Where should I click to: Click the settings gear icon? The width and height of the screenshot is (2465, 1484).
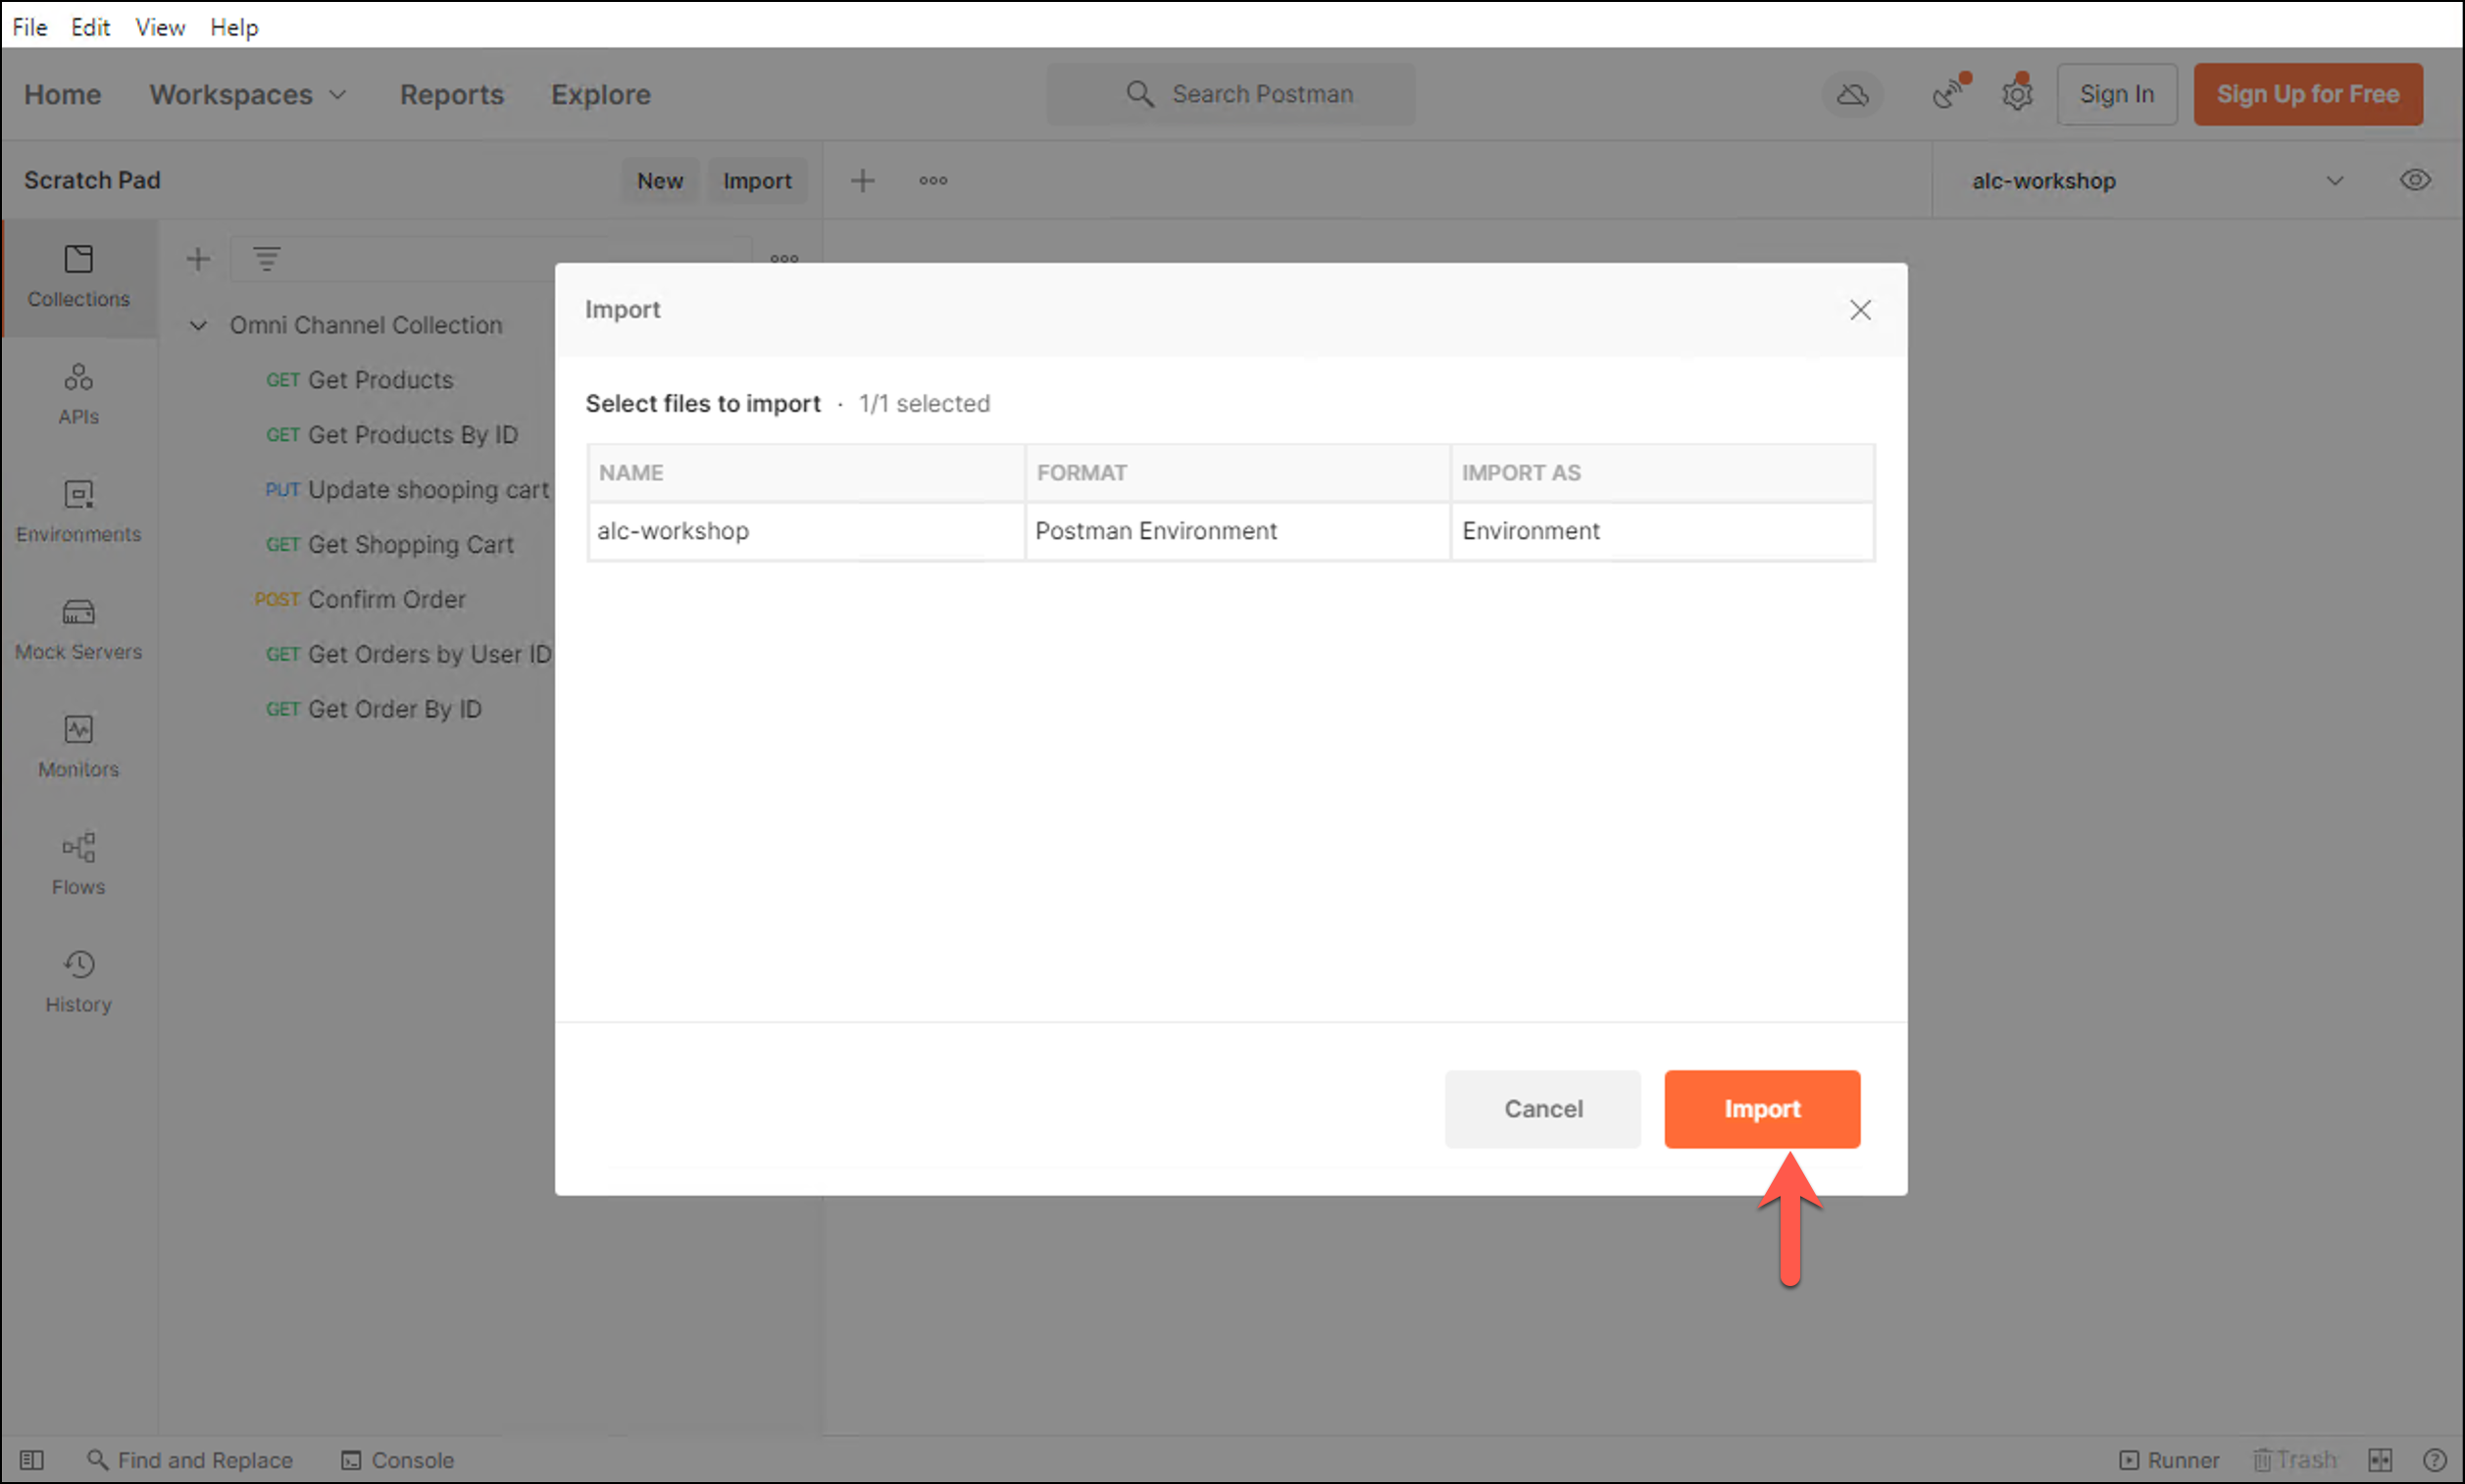[2017, 94]
